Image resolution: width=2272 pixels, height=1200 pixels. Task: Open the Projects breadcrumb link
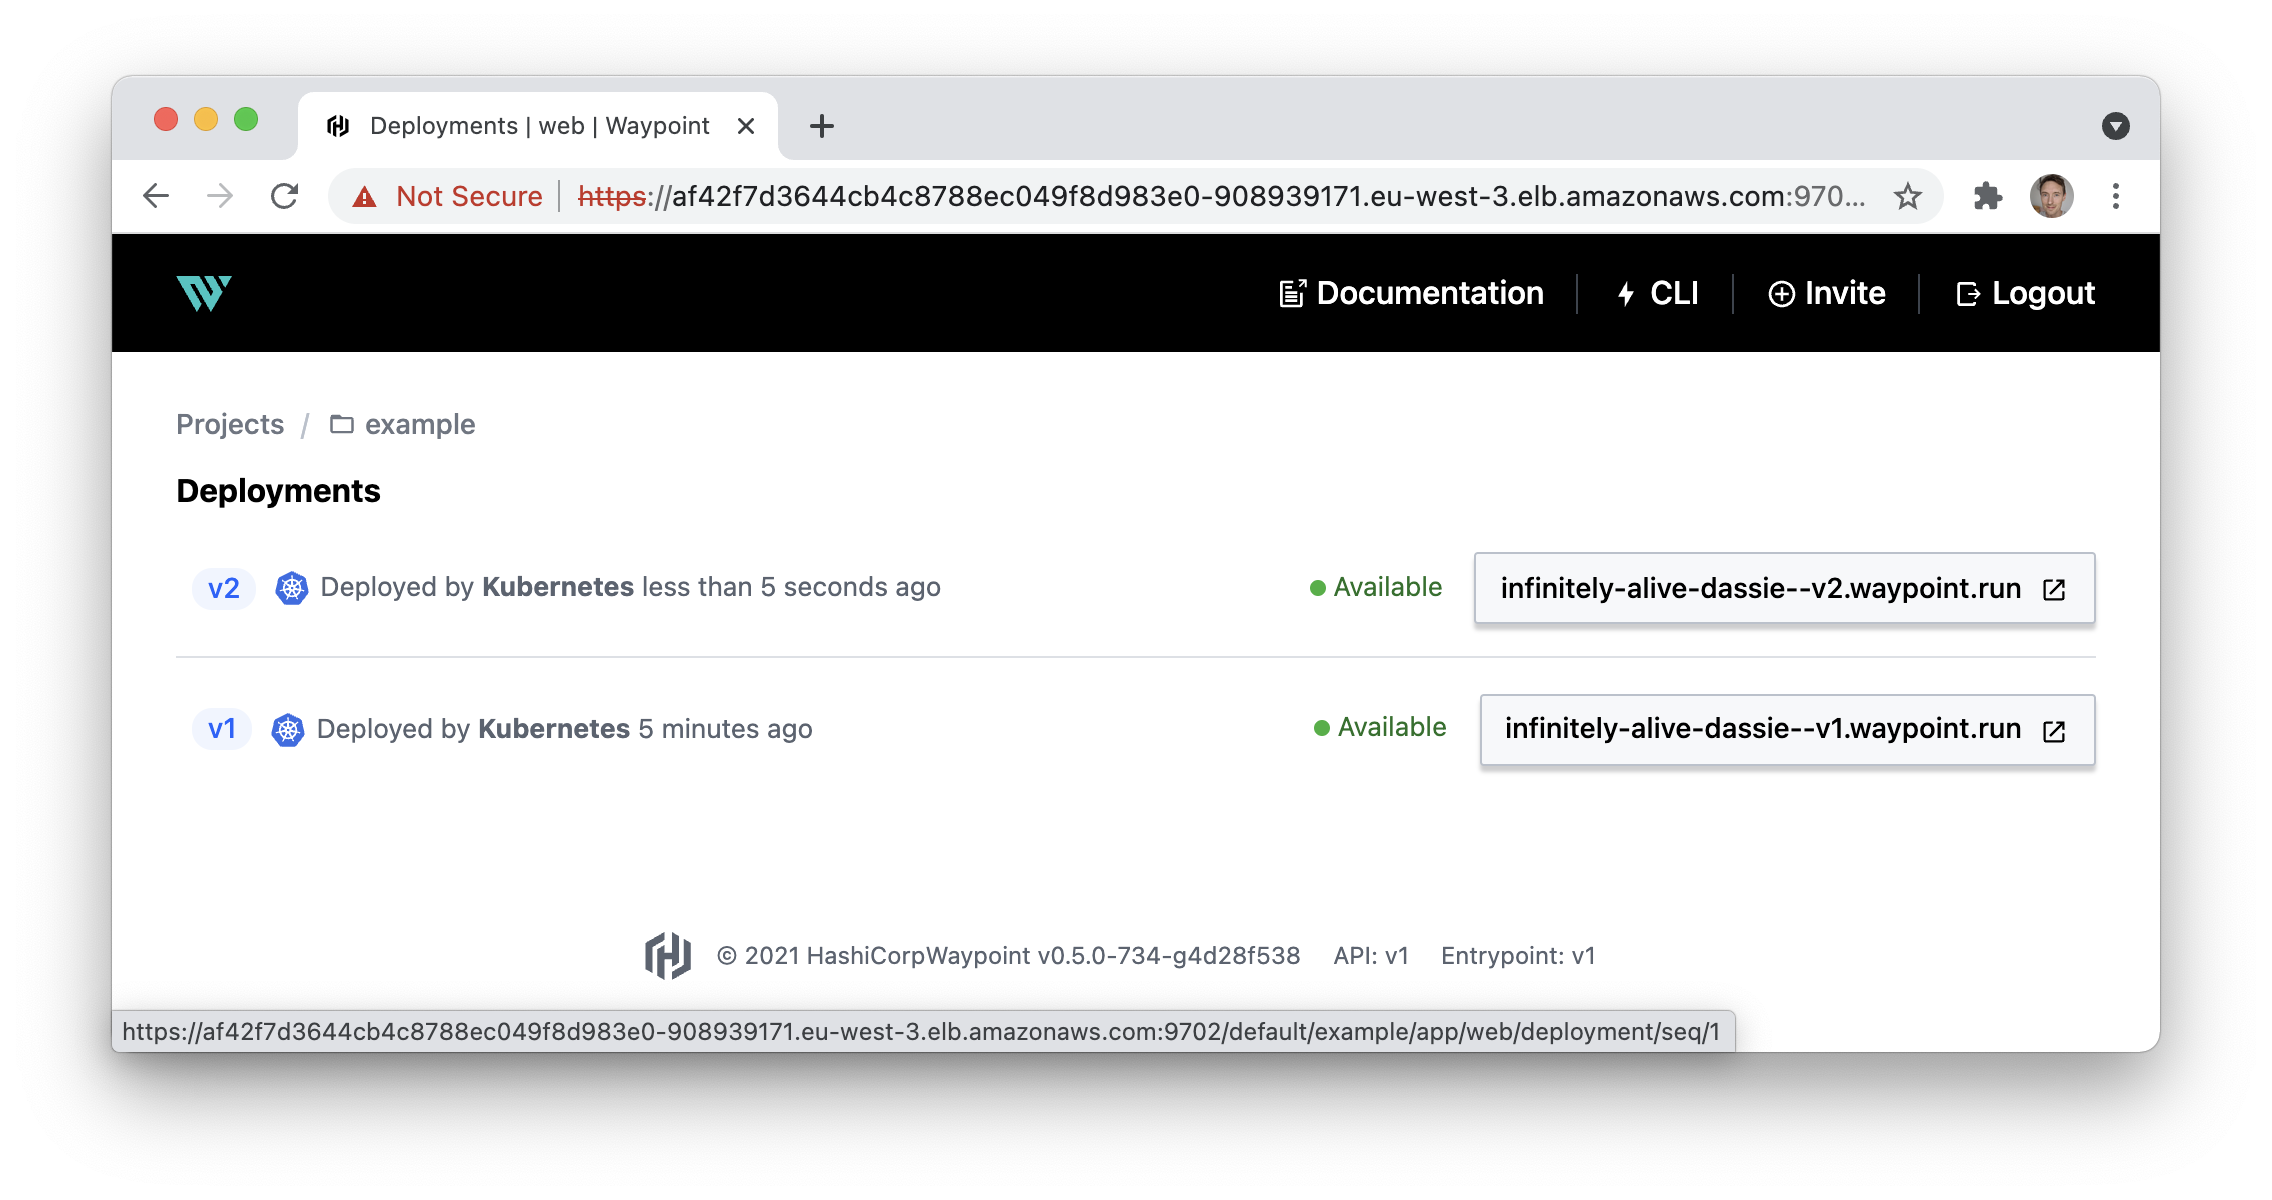tap(229, 424)
